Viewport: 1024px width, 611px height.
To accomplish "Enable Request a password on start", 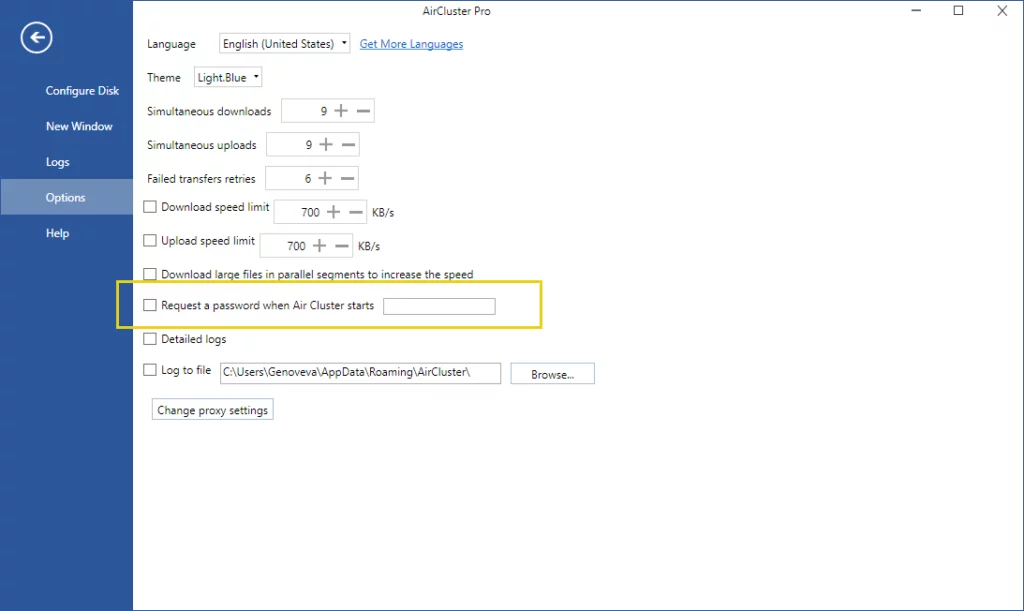I will click(151, 305).
